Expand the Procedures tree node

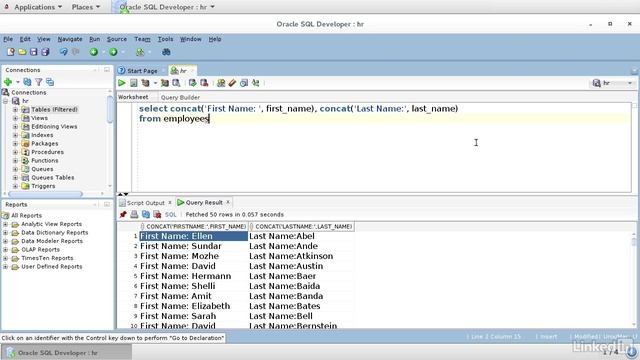pyautogui.click(x=15, y=152)
